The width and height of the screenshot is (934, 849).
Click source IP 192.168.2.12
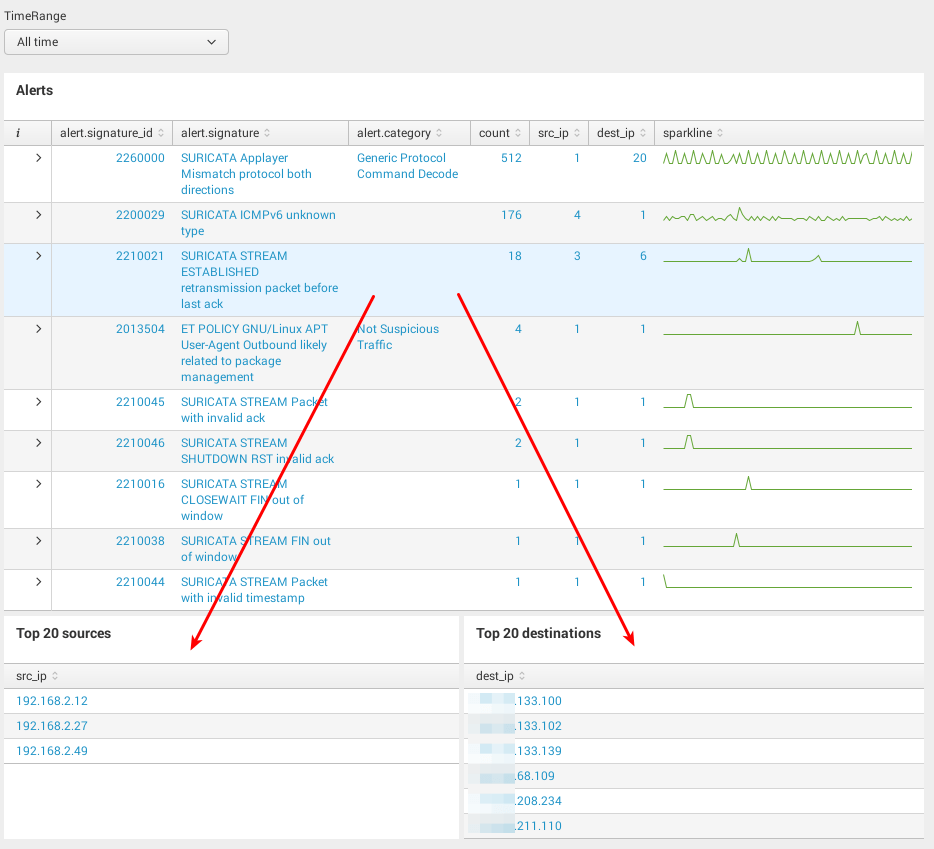tap(52, 701)
